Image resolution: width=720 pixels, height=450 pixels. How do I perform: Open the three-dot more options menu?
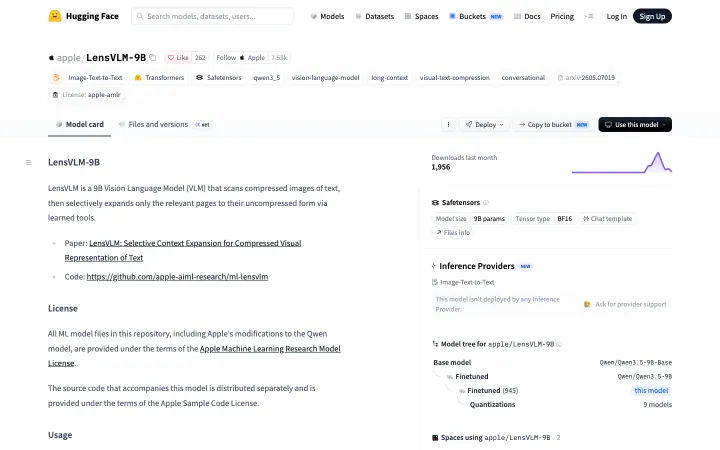point(449,124)
